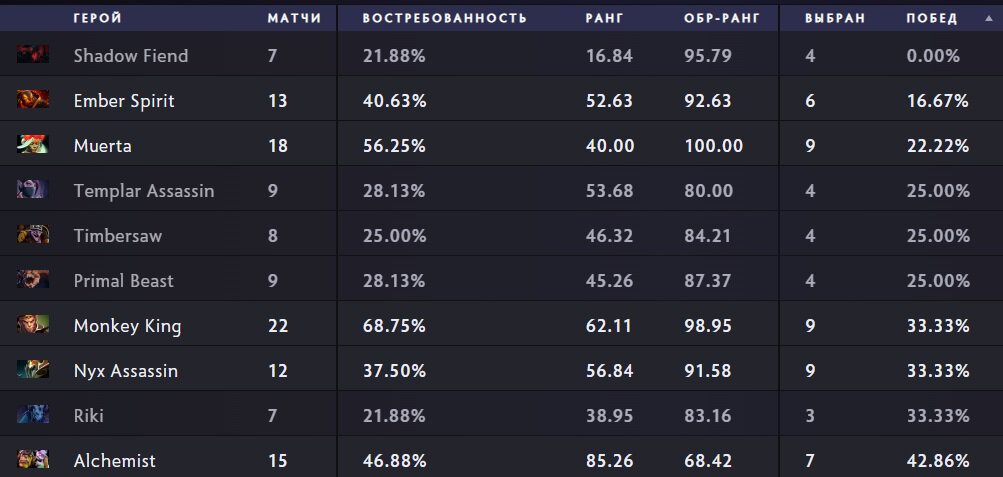Click the Primal Beast hero portrait icon
Viewport: 1003px width, 477px height.
33,280
